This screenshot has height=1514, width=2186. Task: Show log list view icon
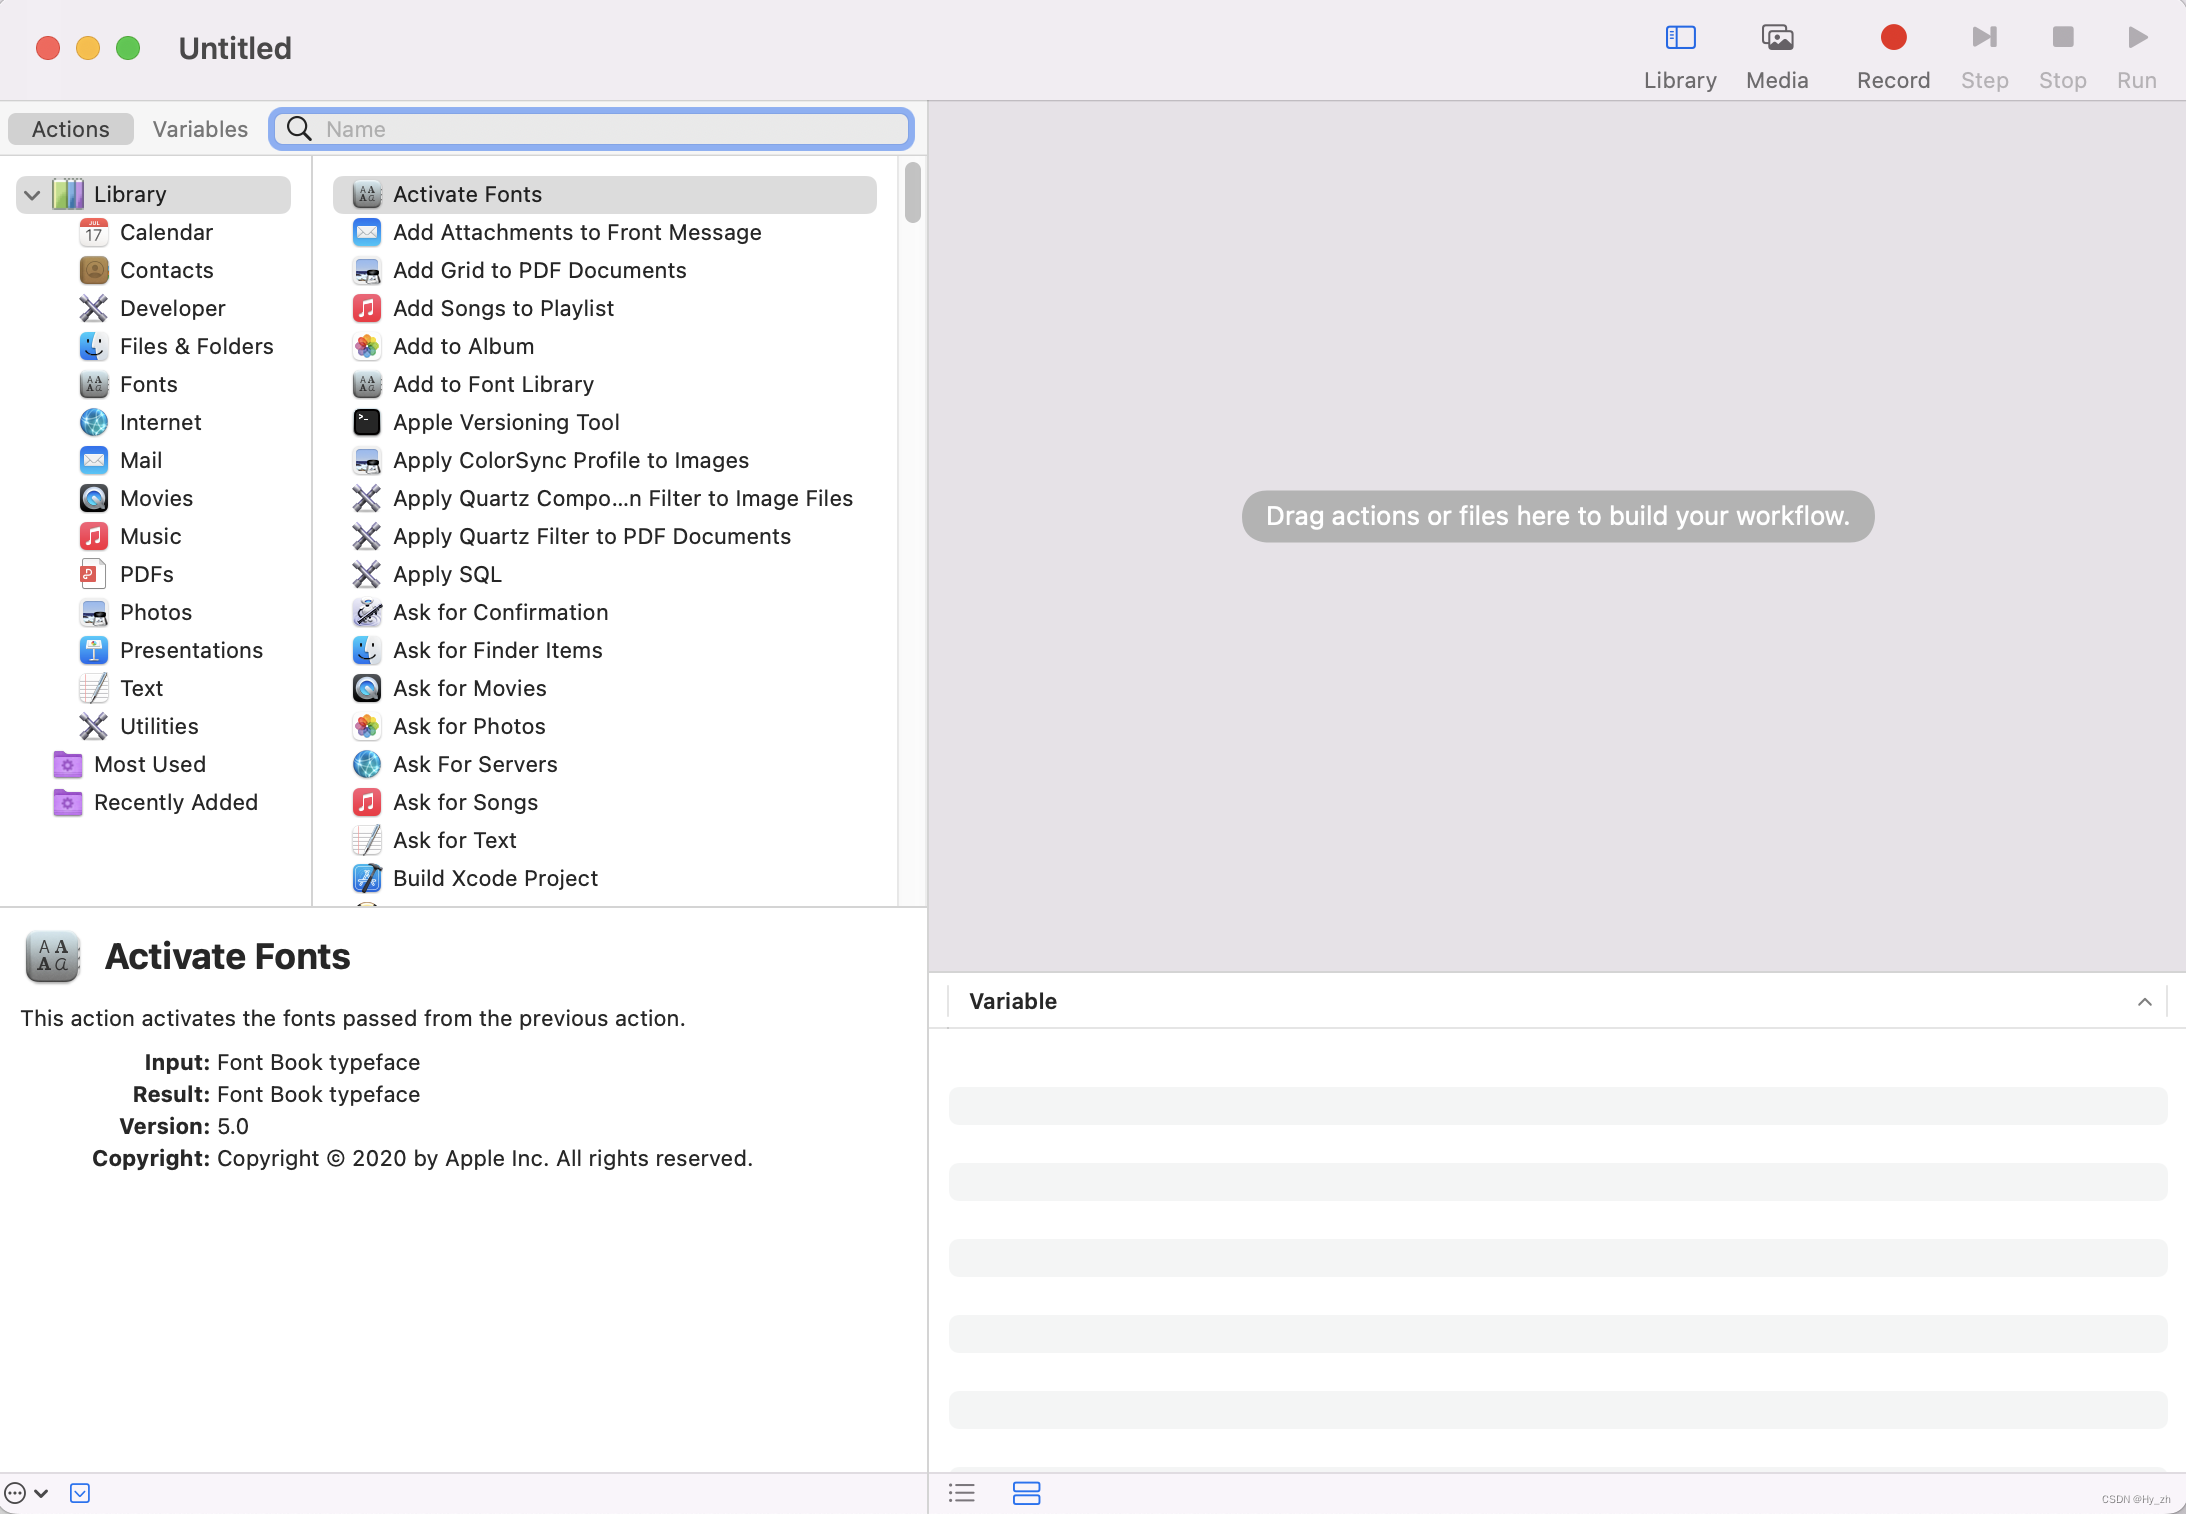coord(961,1493)
